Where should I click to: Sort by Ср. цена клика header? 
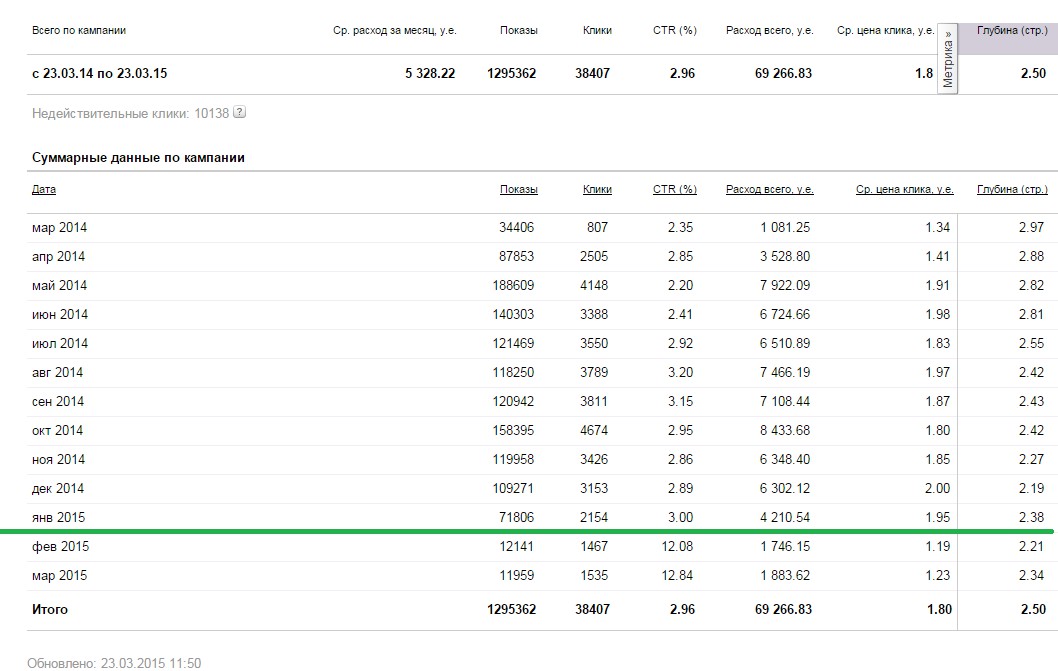click(904, 190)
